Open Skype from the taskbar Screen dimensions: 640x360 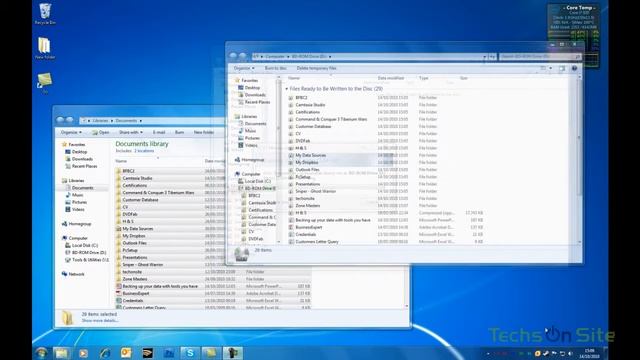click(190, 353)
